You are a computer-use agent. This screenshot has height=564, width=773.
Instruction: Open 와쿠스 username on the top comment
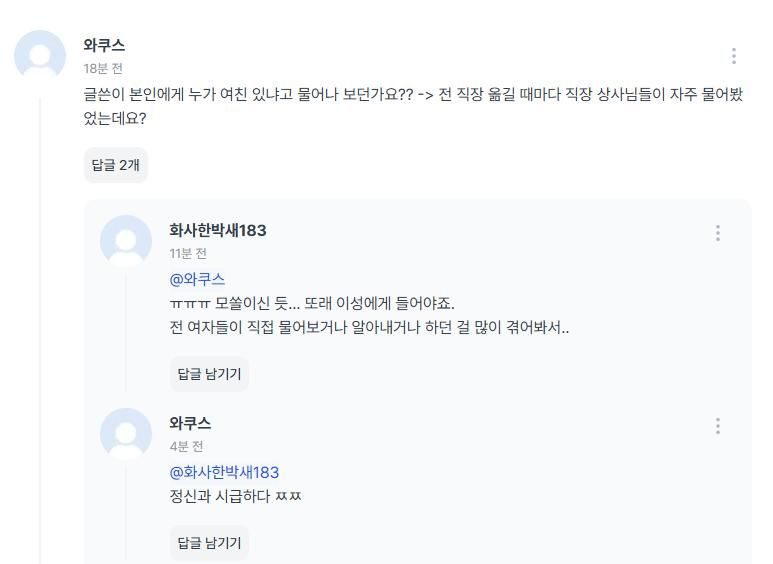pos(104,46)
